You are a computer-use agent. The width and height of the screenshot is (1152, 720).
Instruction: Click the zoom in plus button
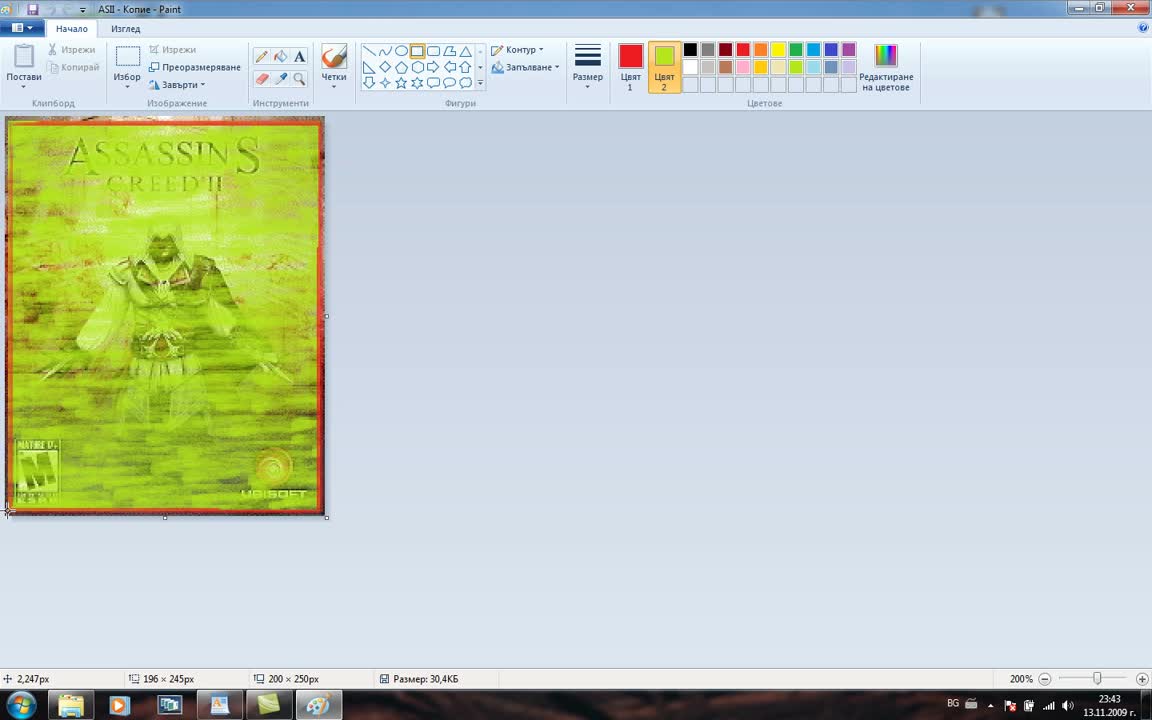click(1142, 679)
